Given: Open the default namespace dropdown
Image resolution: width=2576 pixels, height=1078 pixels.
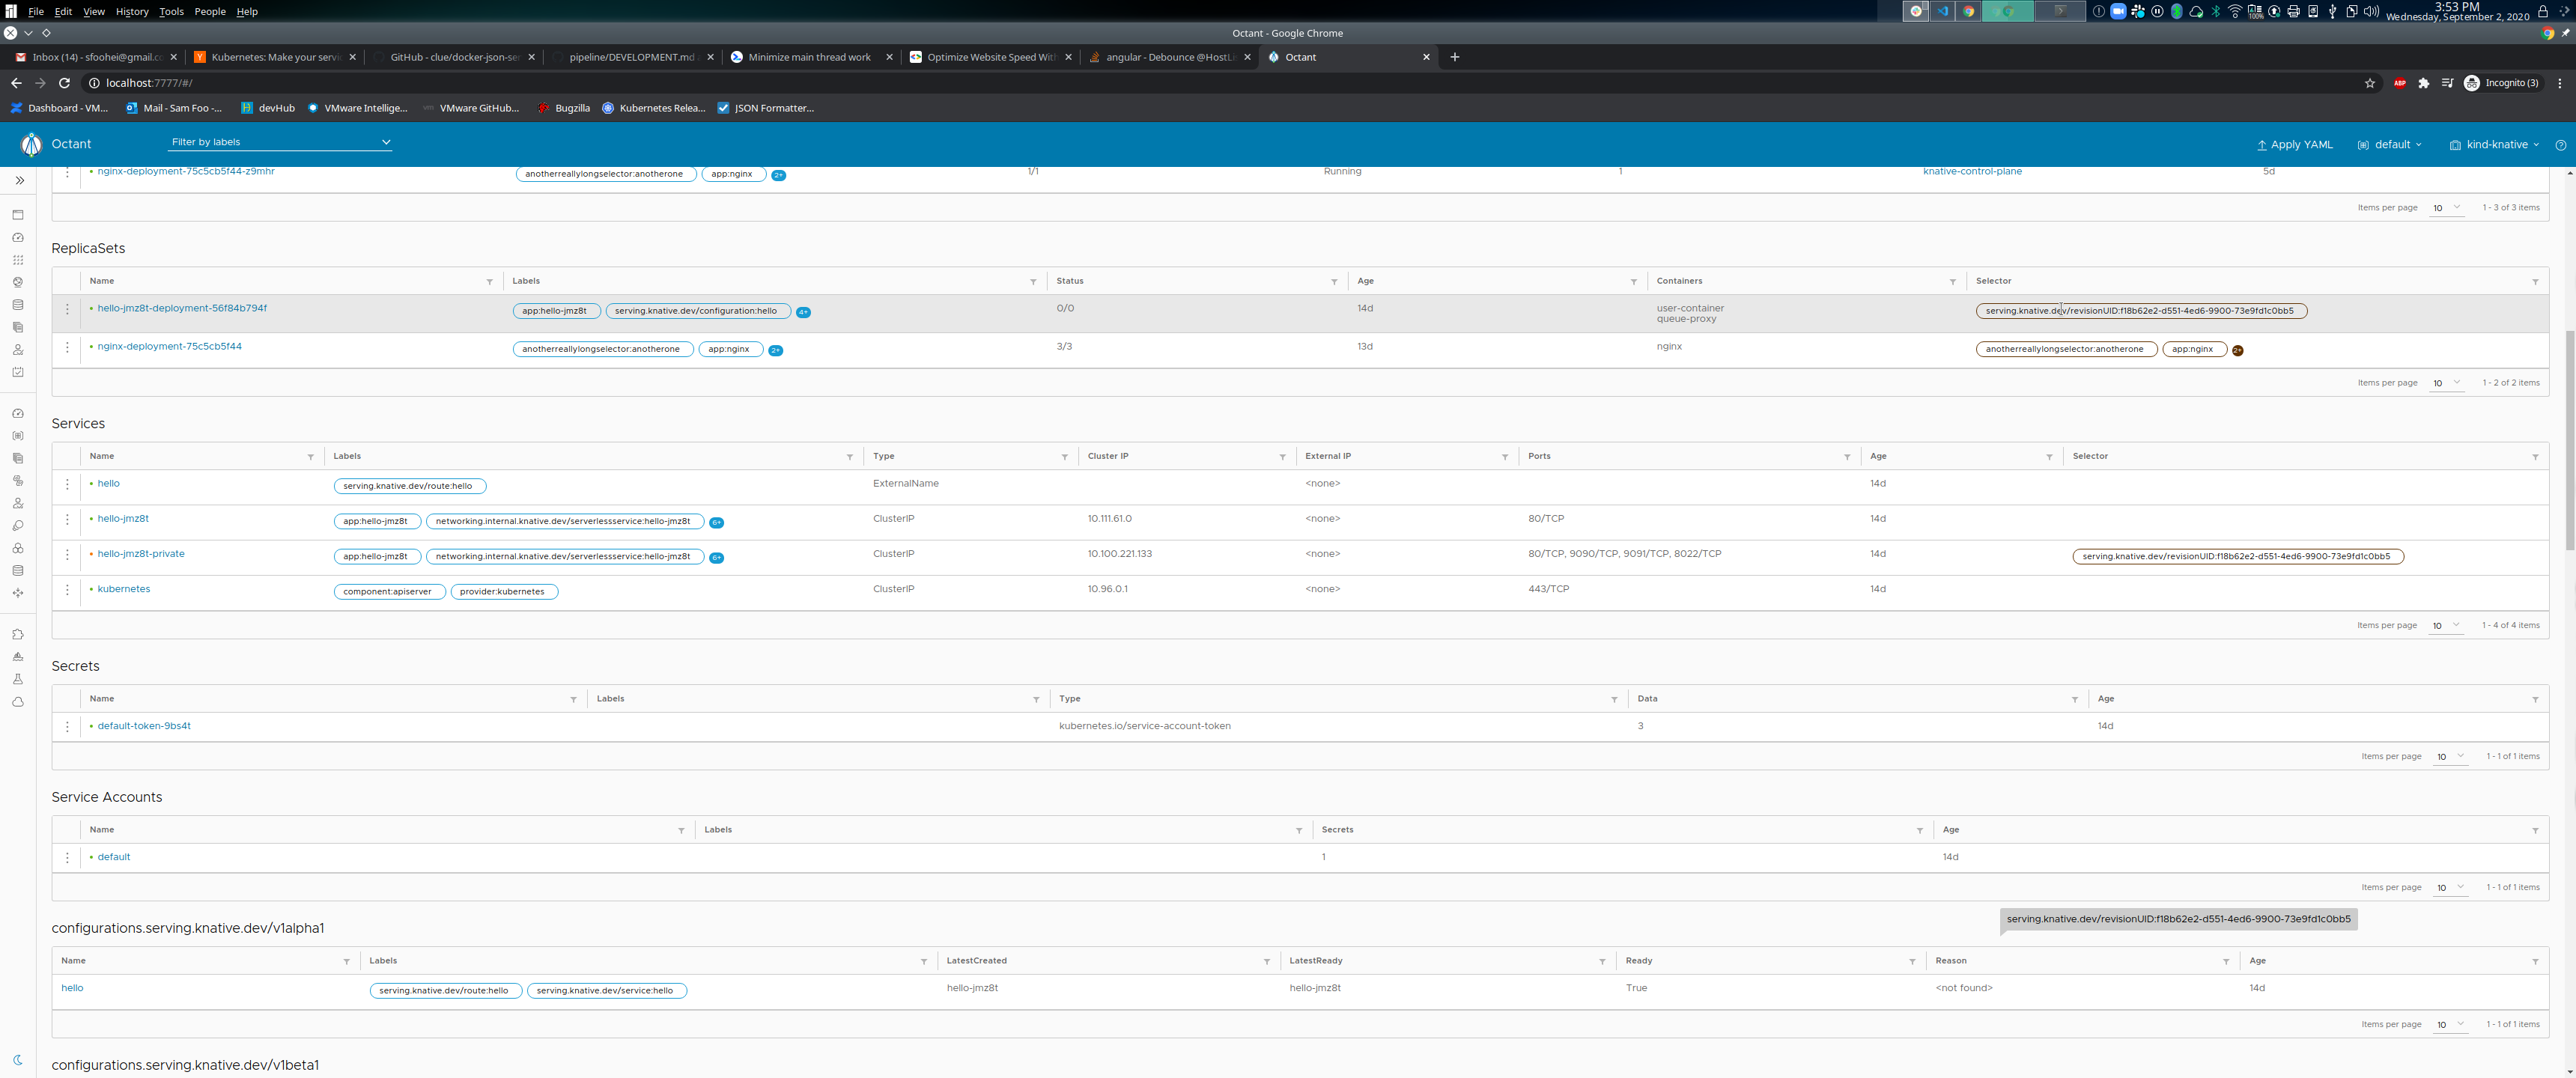Looking at the screenshot, I should 2389,144.
